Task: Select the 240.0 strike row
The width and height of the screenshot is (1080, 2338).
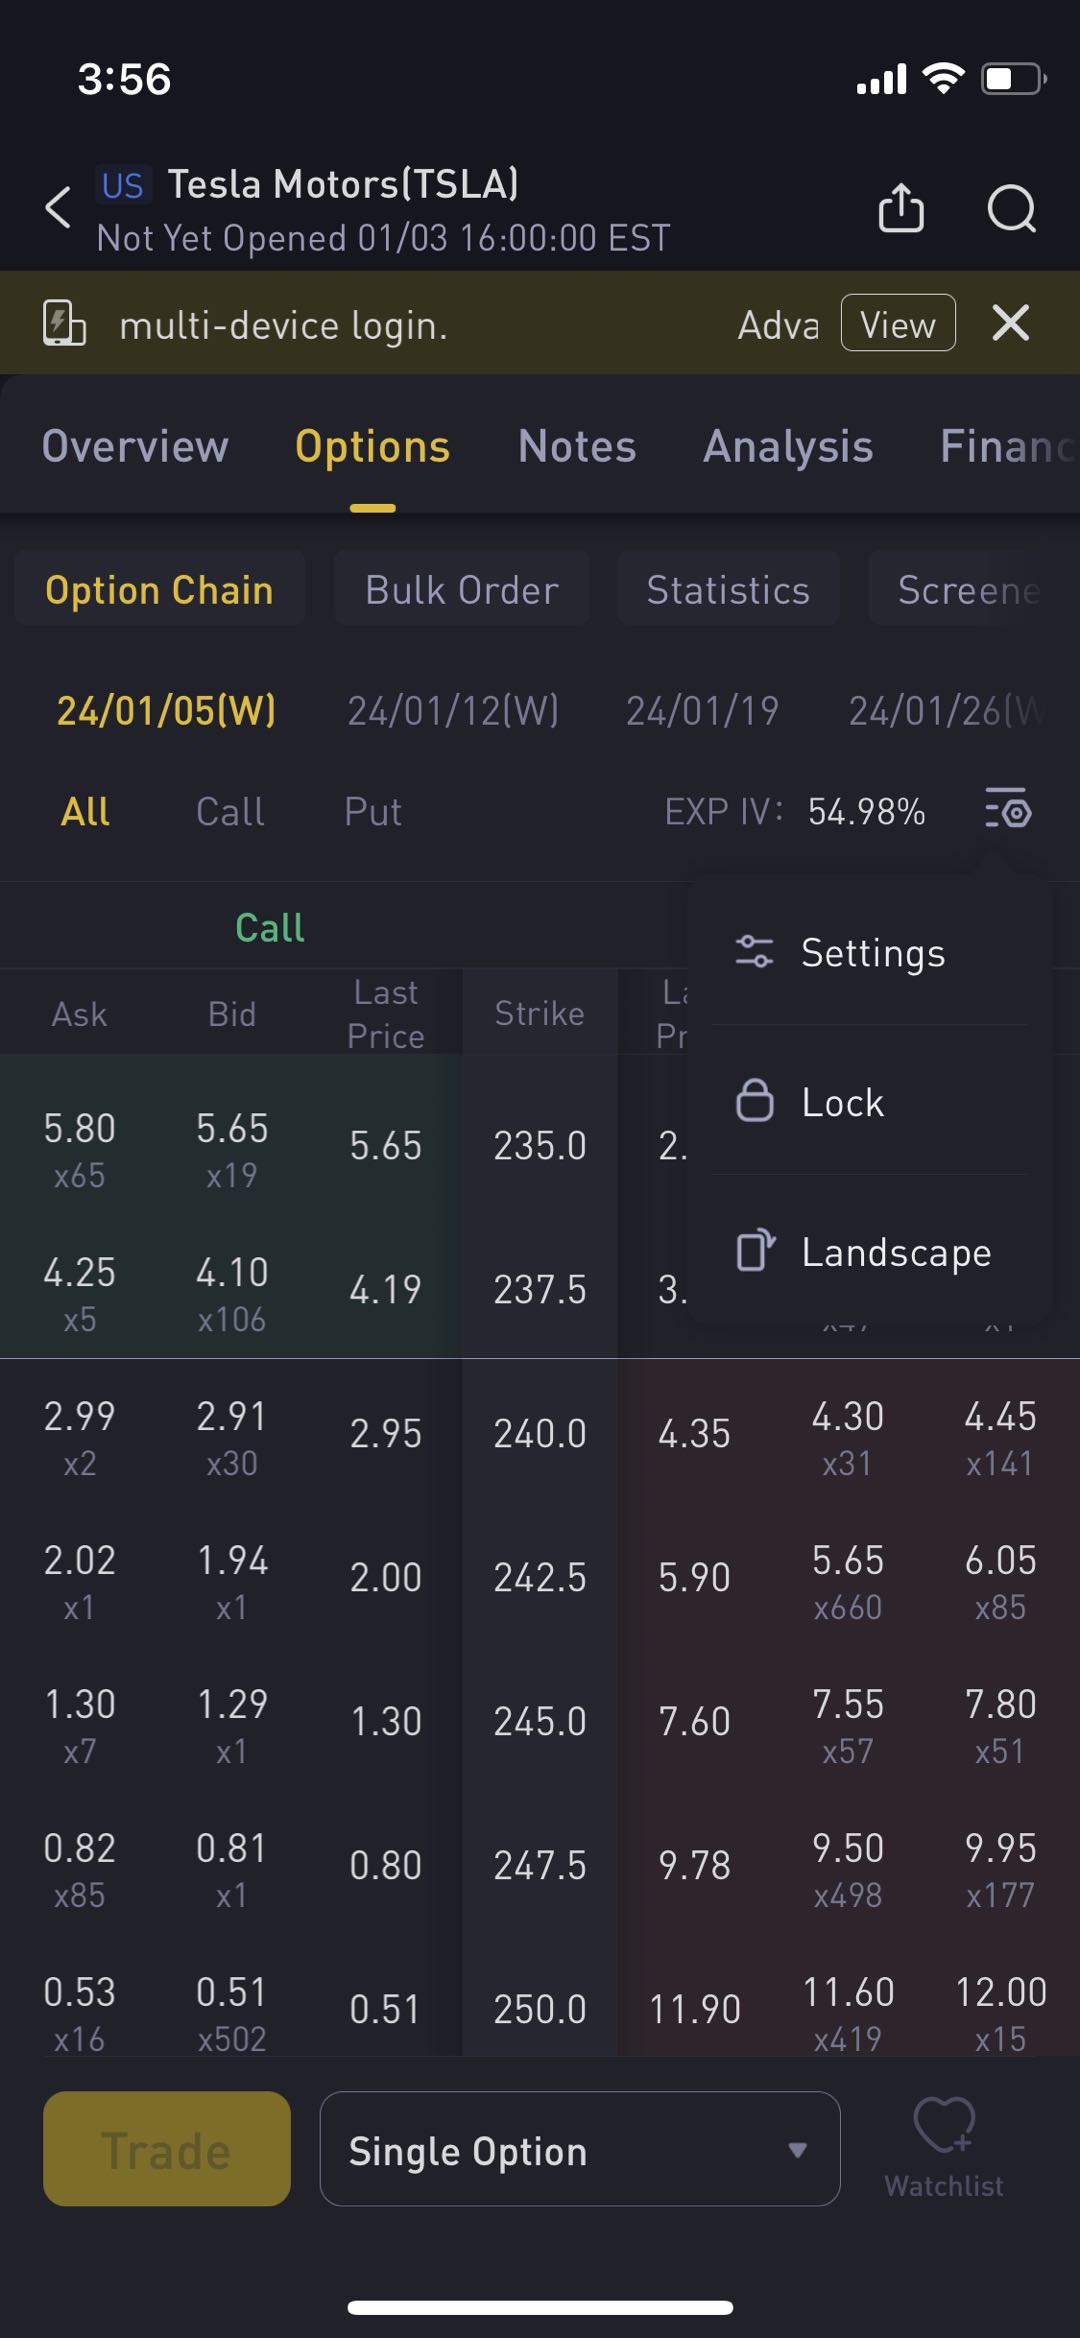Action: (540, 1433)
